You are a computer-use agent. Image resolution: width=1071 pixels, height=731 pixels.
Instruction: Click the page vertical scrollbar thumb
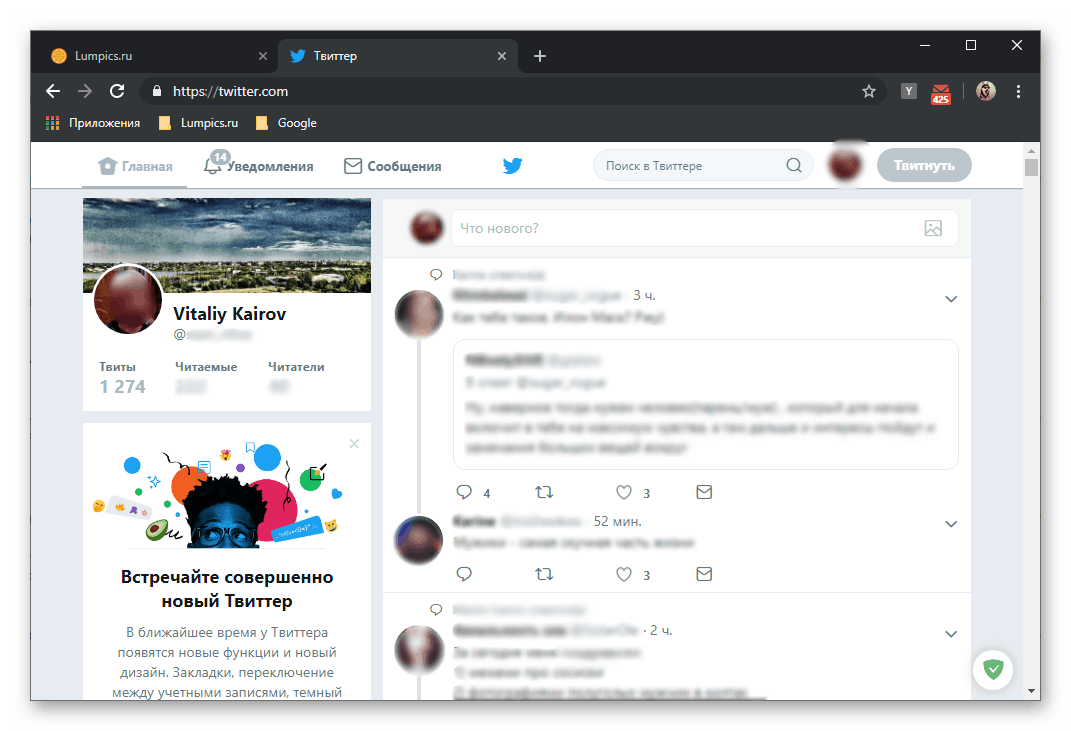pos(1031,167)
